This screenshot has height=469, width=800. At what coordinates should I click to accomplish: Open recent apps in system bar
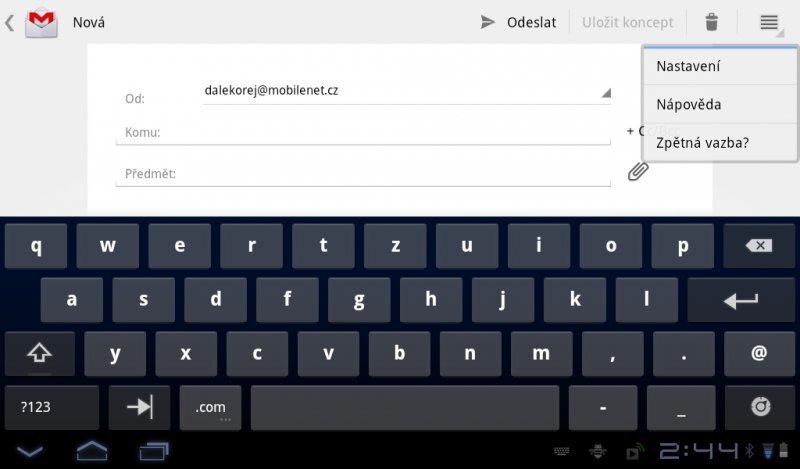pos(154,451)
